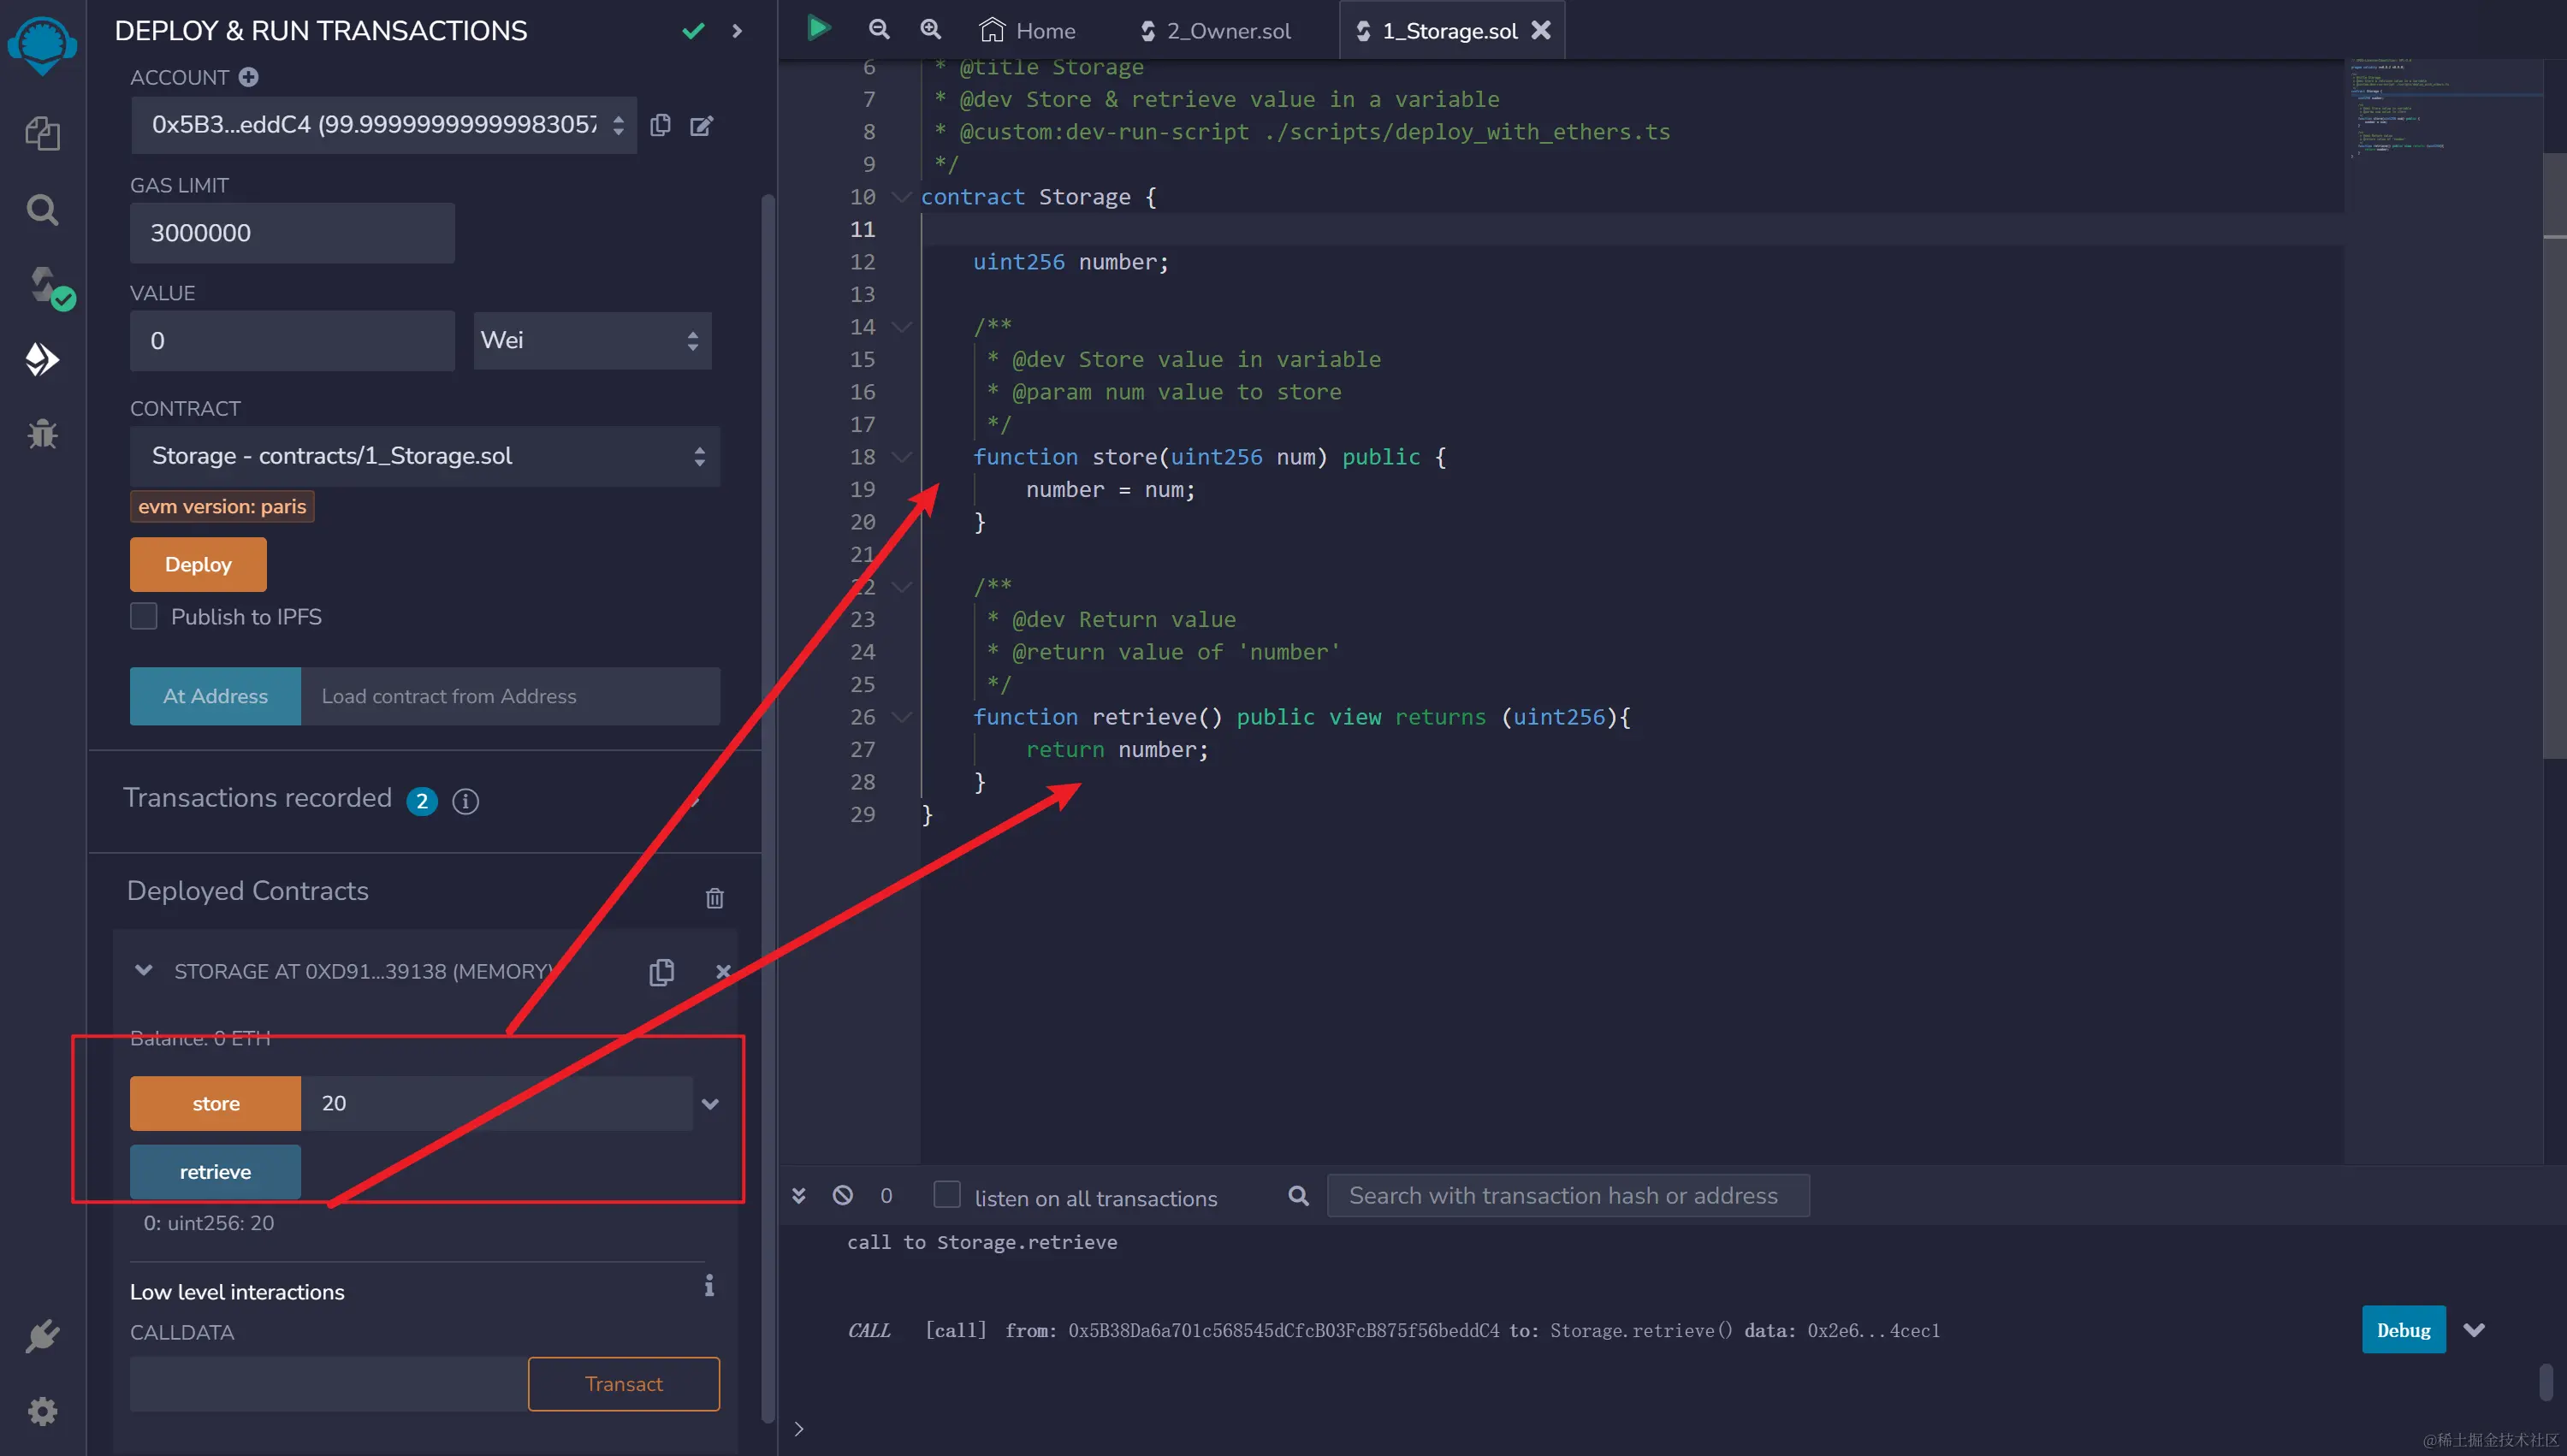
Task: Click line number 11 in the gutter
Action: point(862,229)
